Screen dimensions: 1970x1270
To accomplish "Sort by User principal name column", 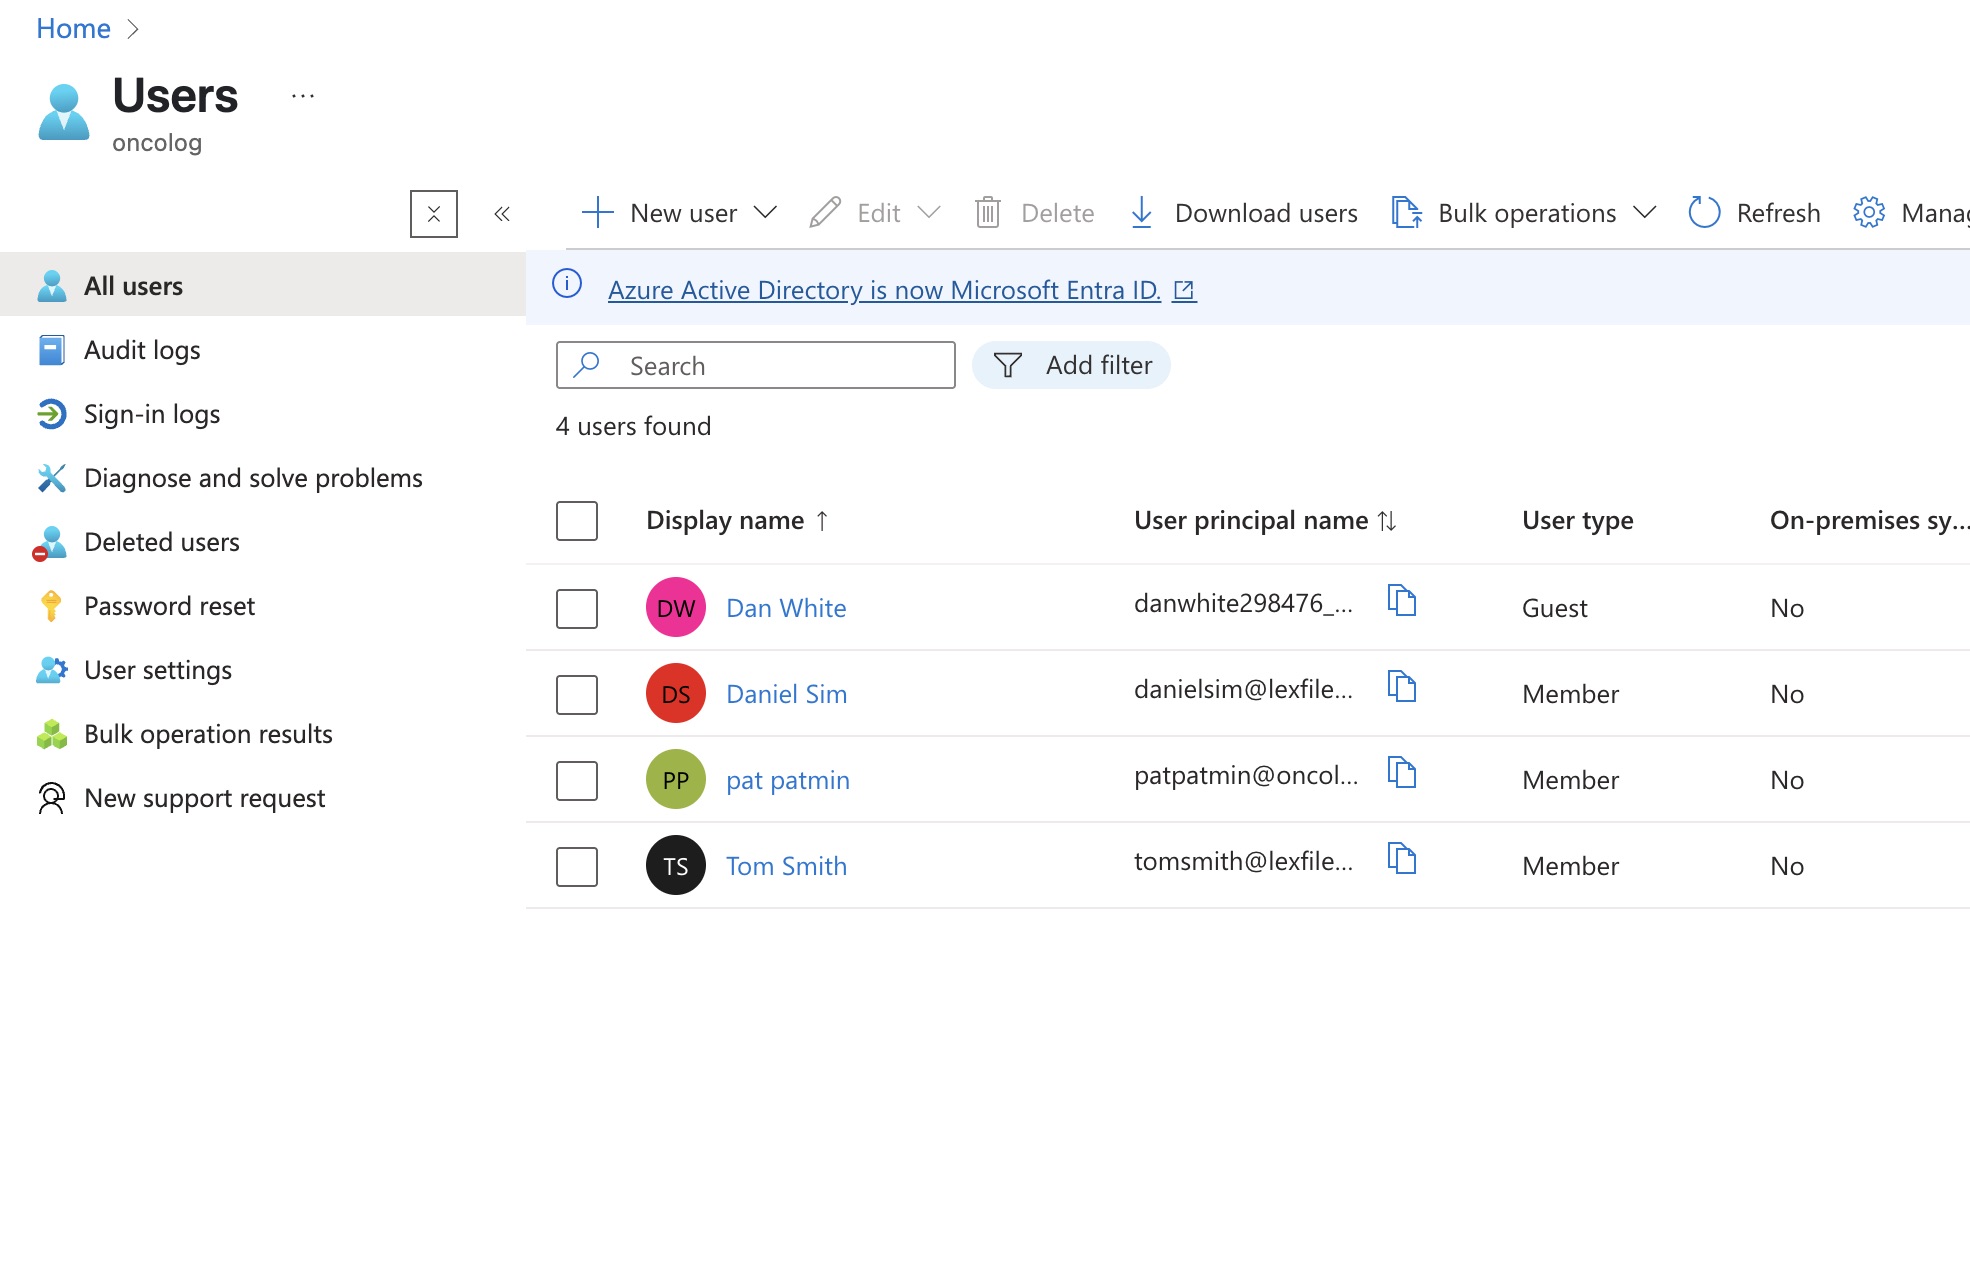I will 1265,521.
